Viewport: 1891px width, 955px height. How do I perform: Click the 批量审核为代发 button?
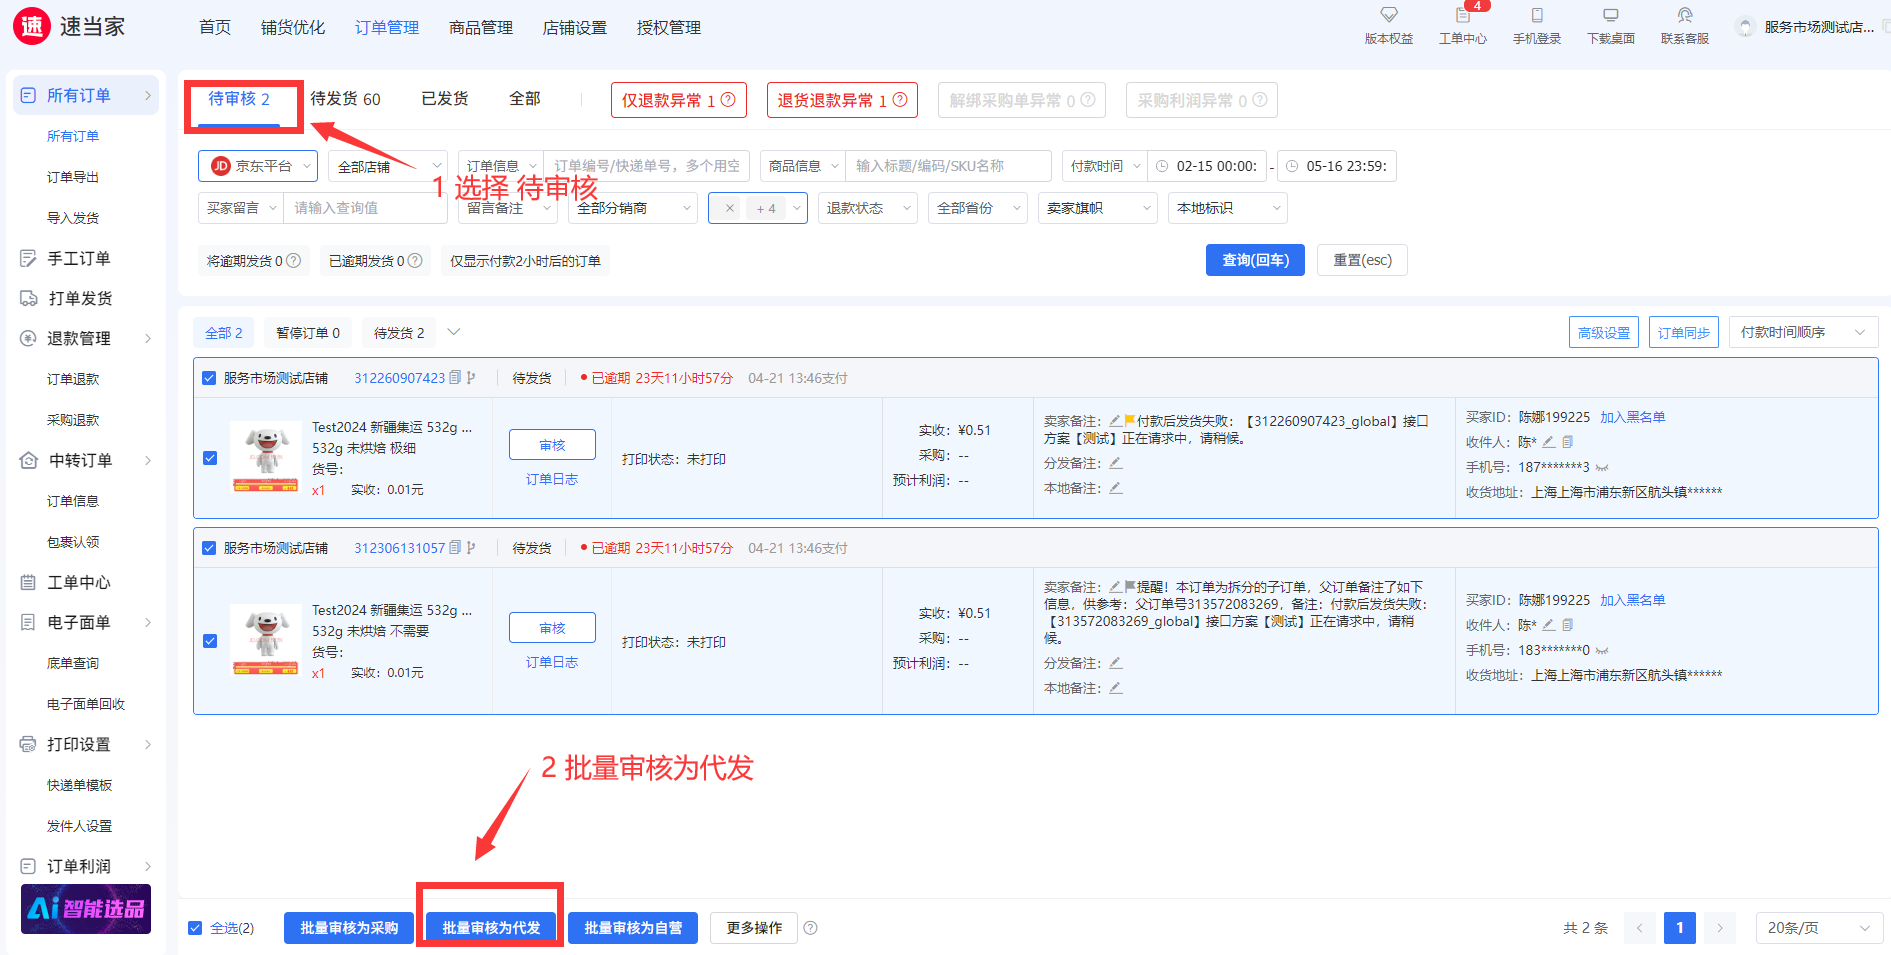[x=491, y=928]
